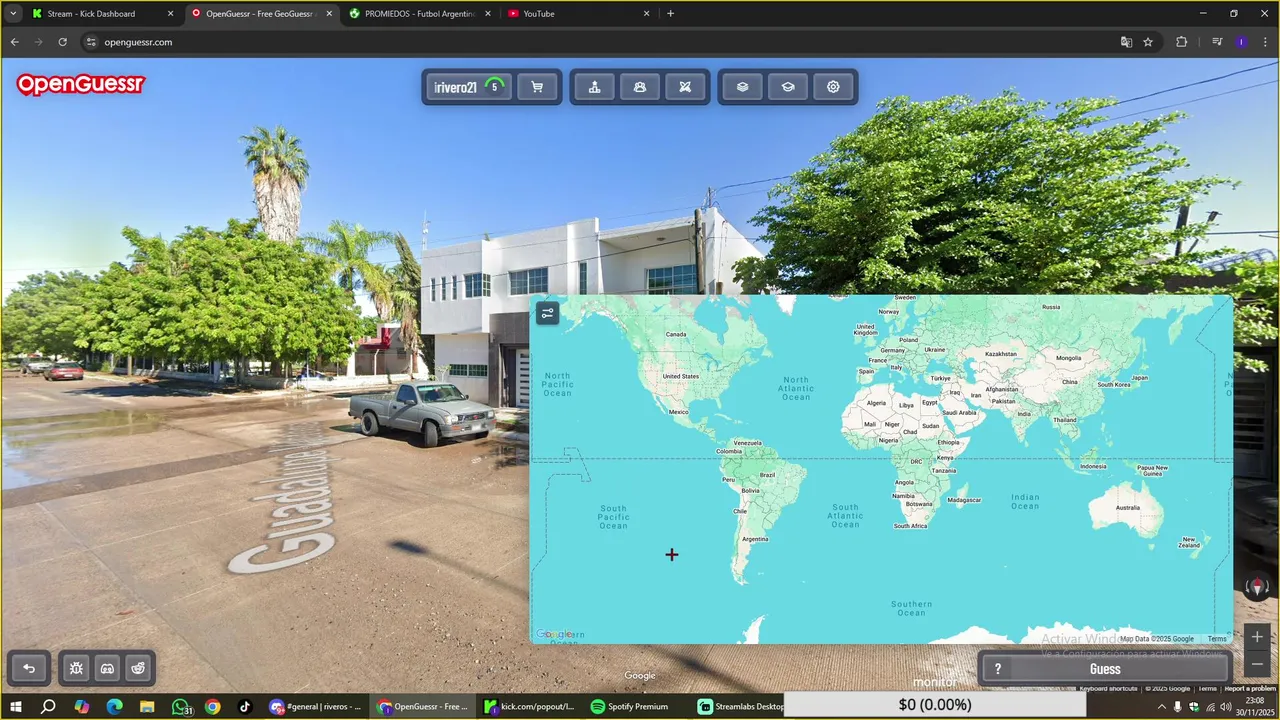1280x720 pixels.
Task: Open the Reddit icon in OpenGuessr
Action: [x=138, y=668]
